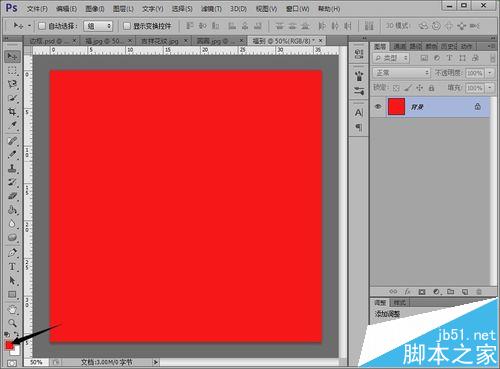Screen dimensions: 500x369
Task: Open the layers panel flyout menu
Action: click(491, 46)
